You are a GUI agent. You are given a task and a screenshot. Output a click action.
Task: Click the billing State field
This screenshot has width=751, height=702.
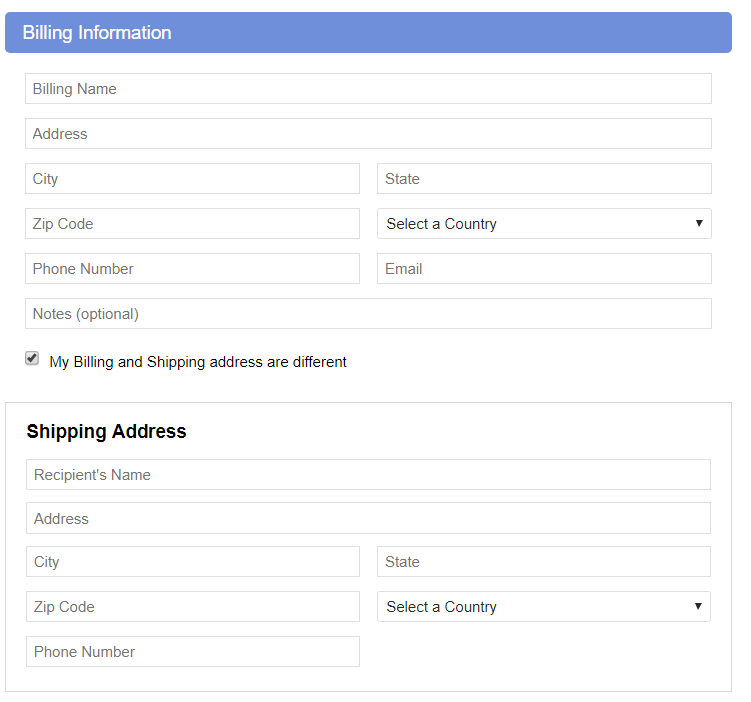[x=544, y=179]
